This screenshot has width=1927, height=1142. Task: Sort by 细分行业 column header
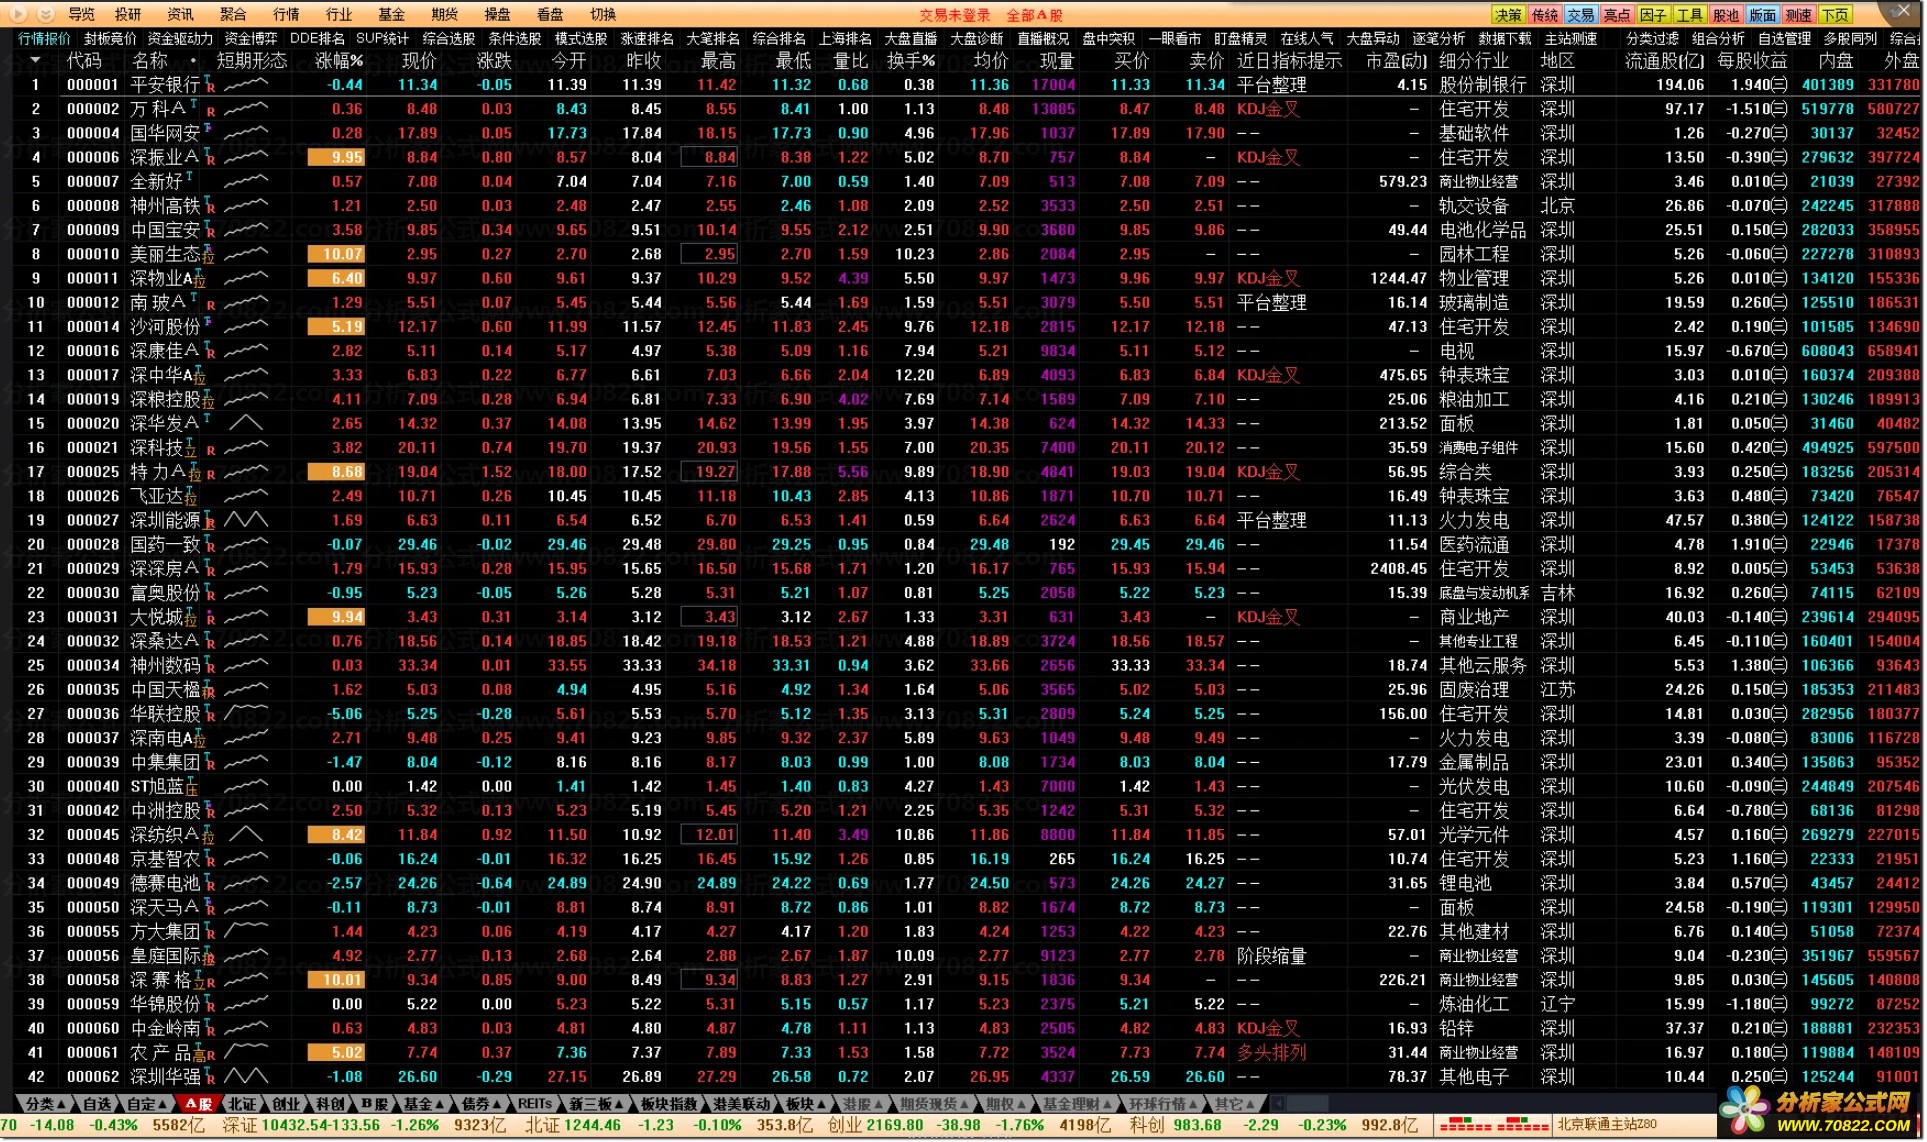pyautogui.click(x=1473, y=61)
